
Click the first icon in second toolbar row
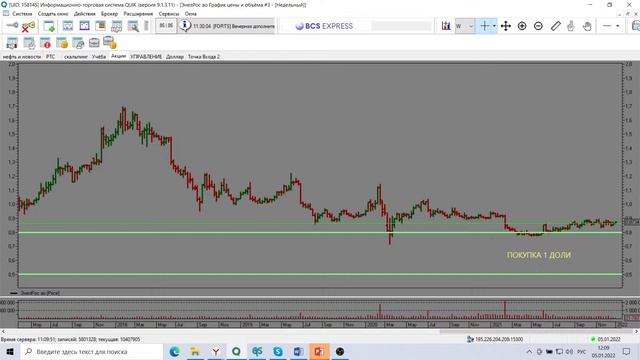click(12, 42)
